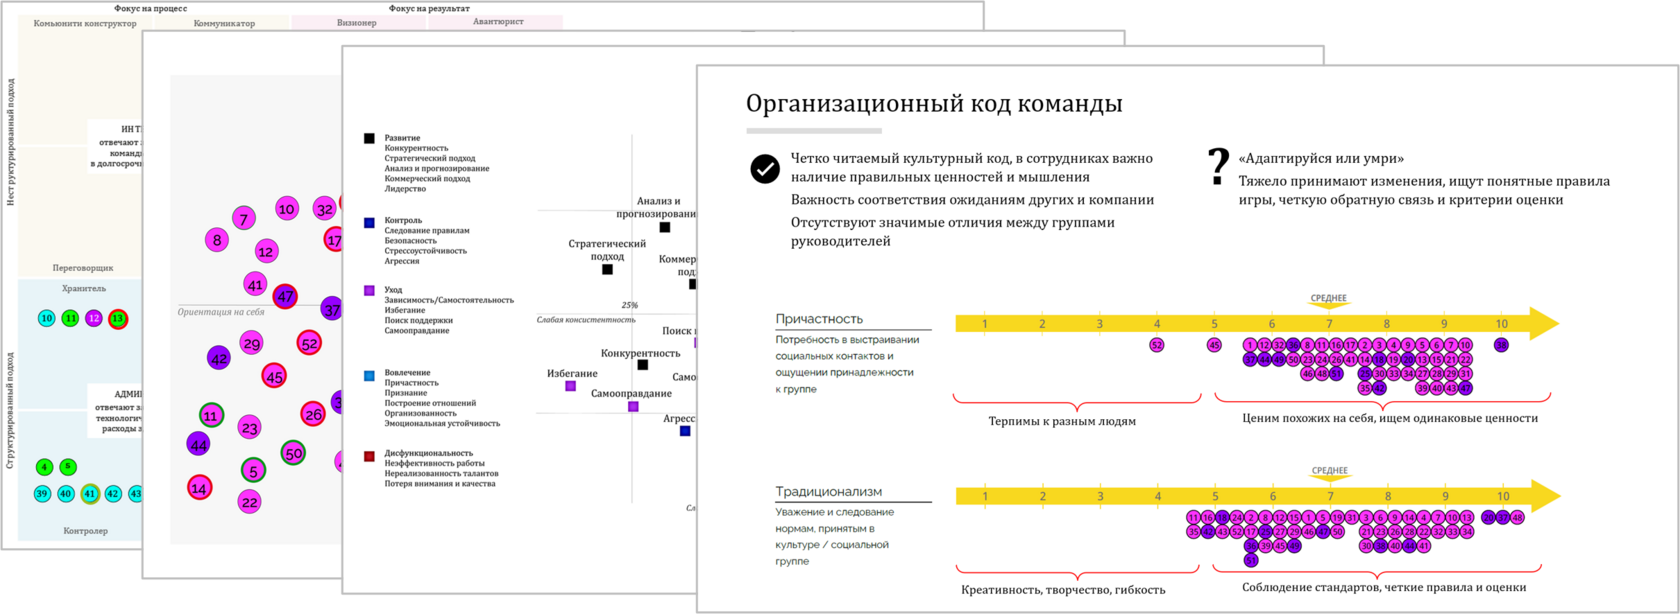This screenshot has height=614, width=1680.
Task: Click circle 48 at the Традиционализм scale end
Action: point(1517,518)
